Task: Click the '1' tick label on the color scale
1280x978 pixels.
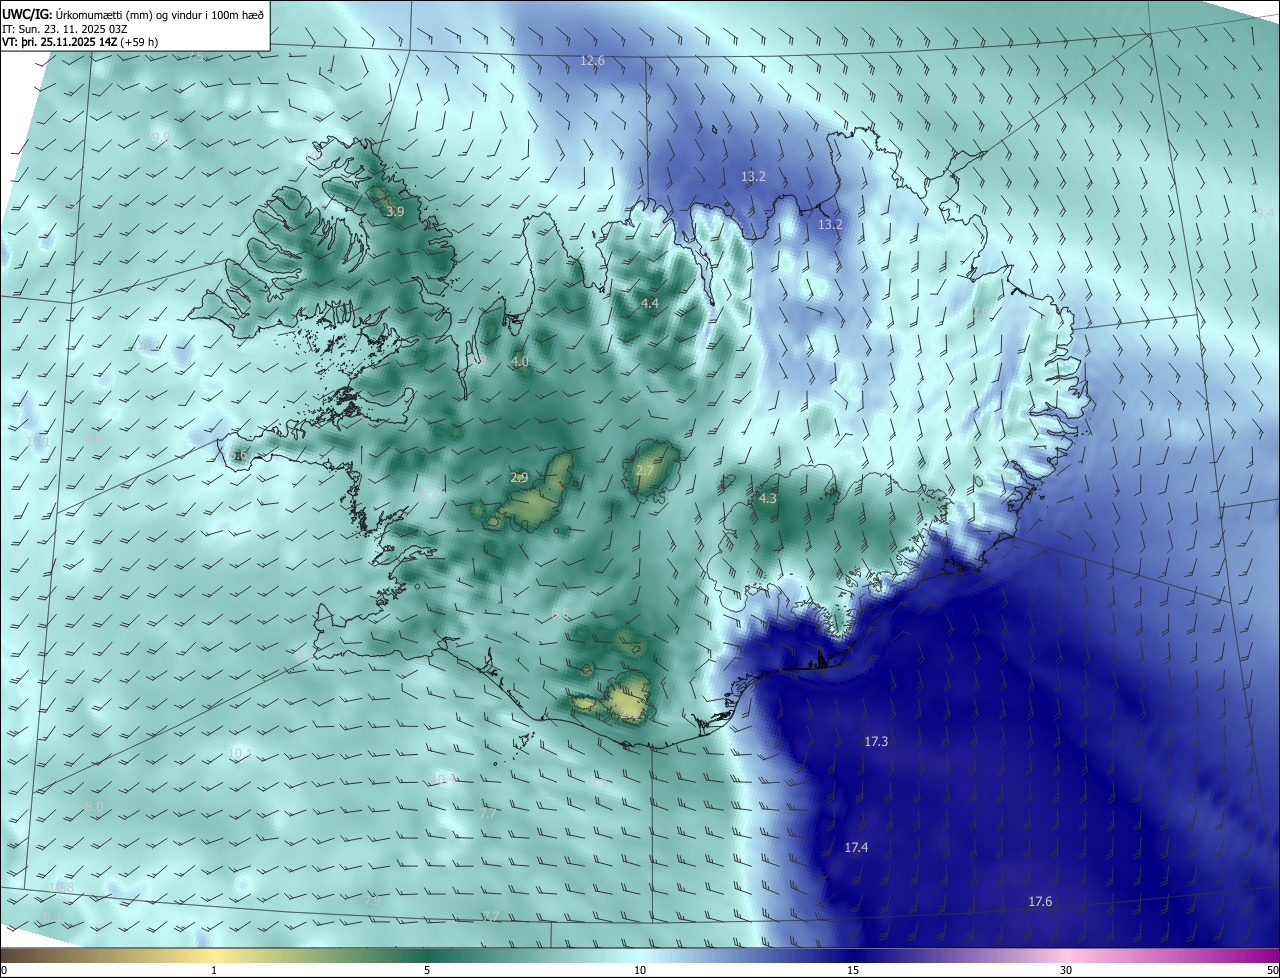Action: (x=214, y=971)
